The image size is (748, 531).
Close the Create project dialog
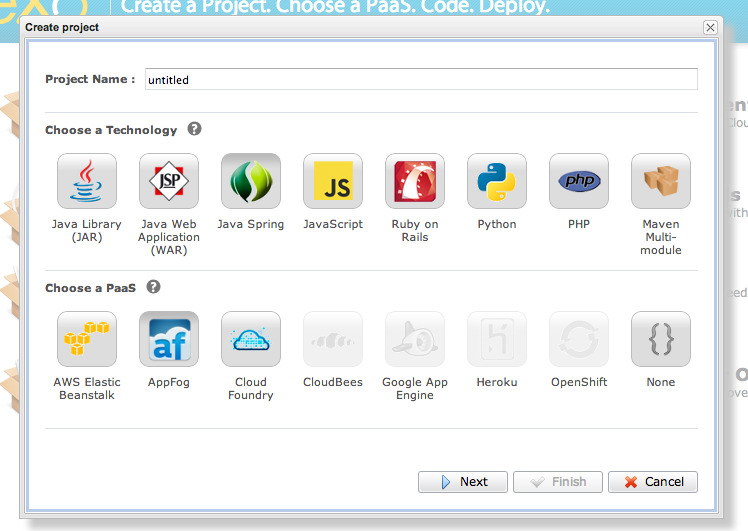(710, 27)
